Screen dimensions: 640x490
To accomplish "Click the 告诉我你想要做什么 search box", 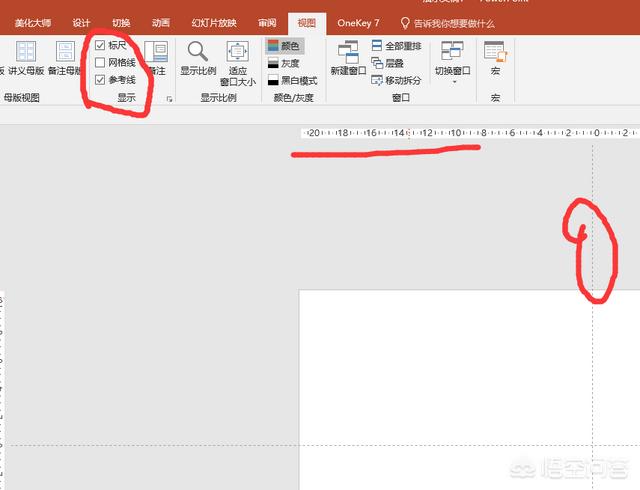I will (453, 22).
